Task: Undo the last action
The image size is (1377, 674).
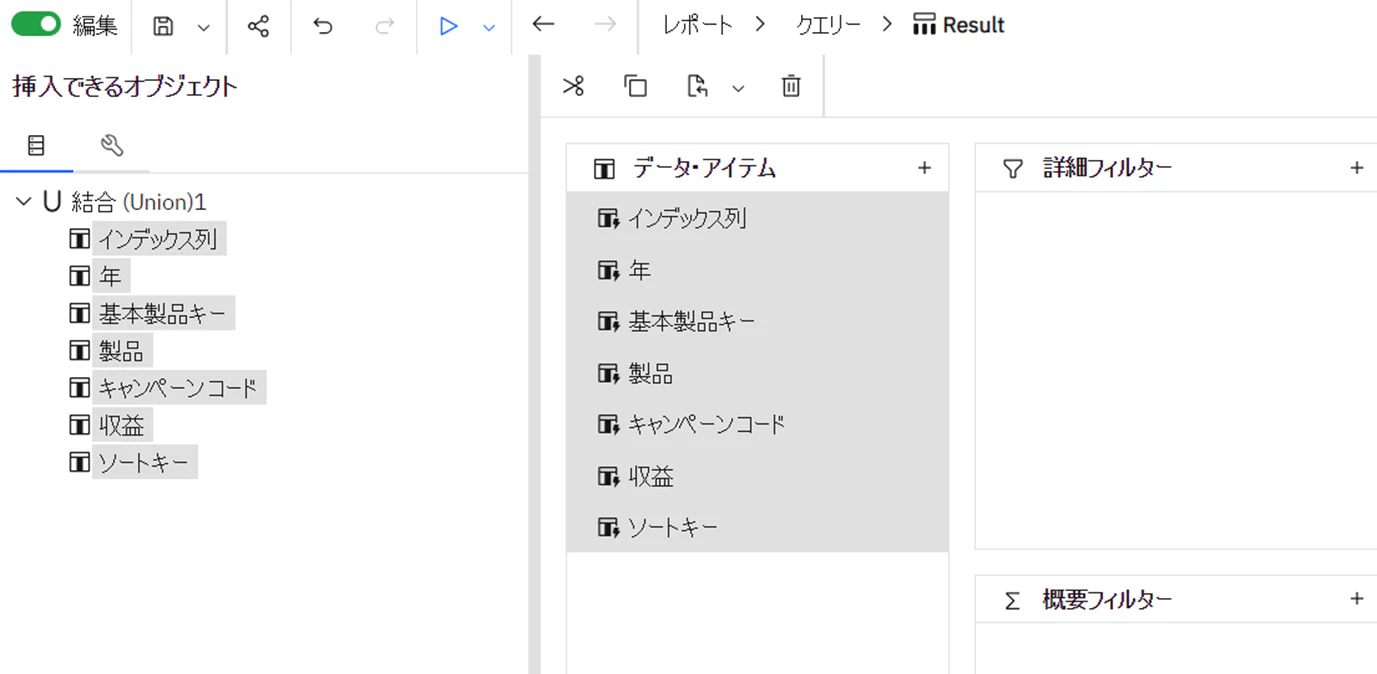Action: point(322,26)
